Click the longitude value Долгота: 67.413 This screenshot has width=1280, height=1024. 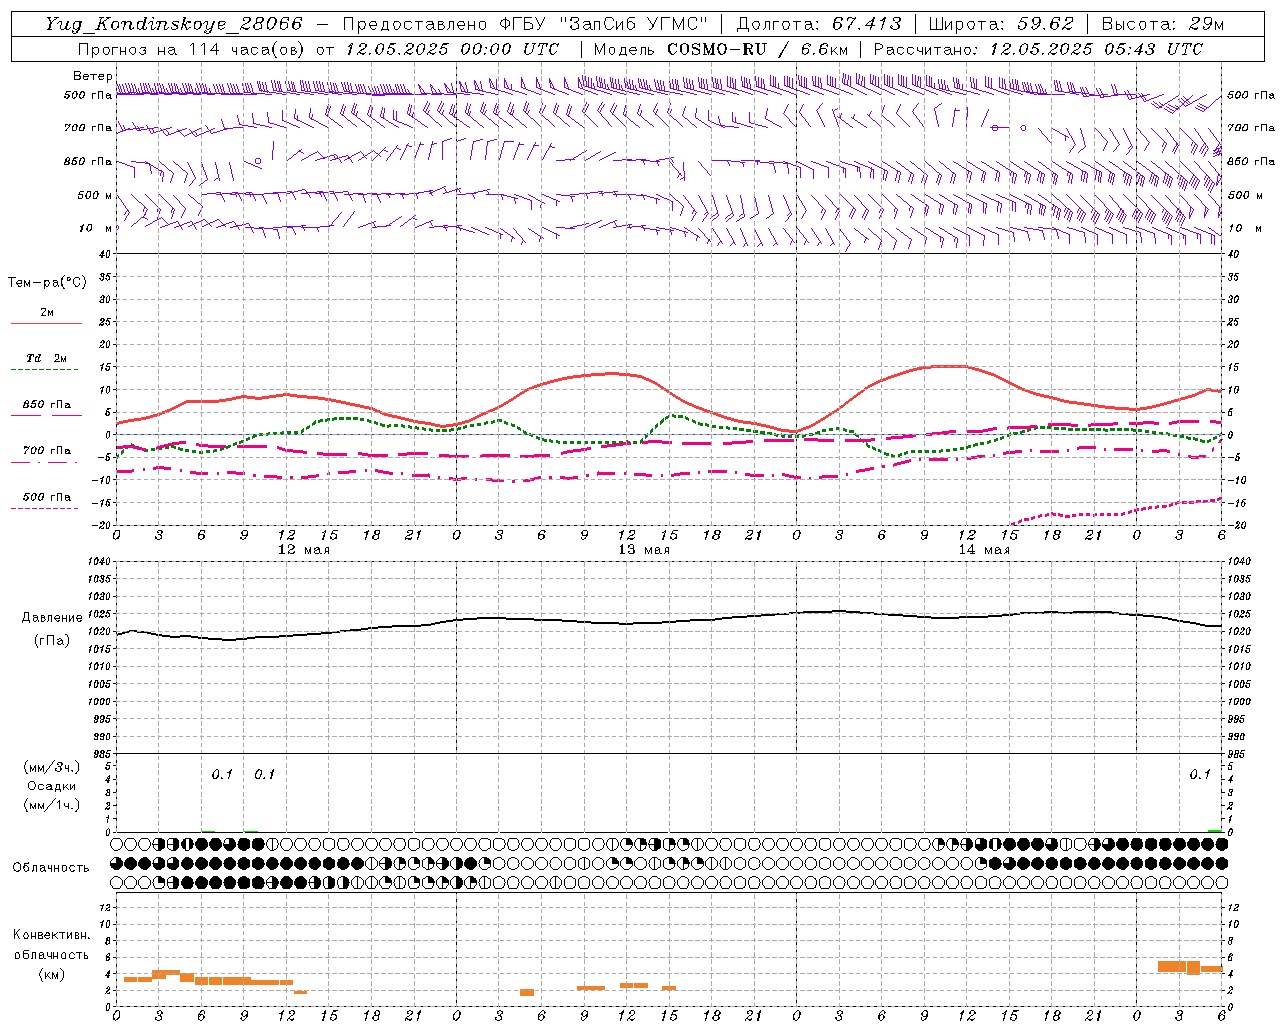pos(819,24)
